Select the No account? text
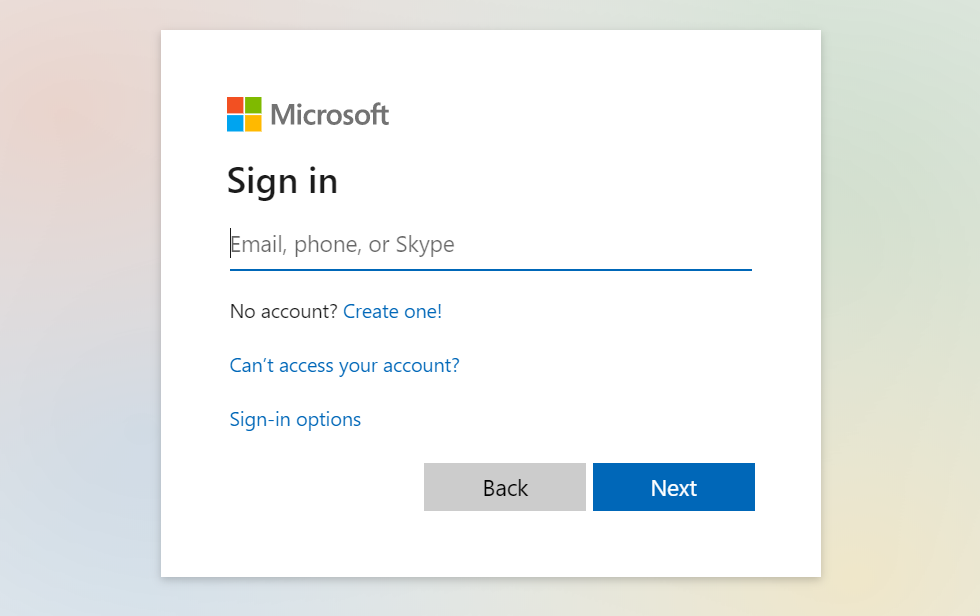 point(284,311)
